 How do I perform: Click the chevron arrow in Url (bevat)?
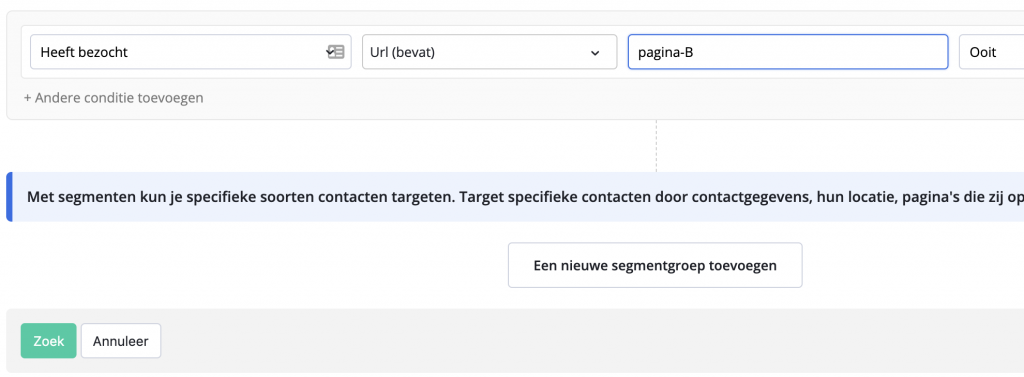pos(595,53)
